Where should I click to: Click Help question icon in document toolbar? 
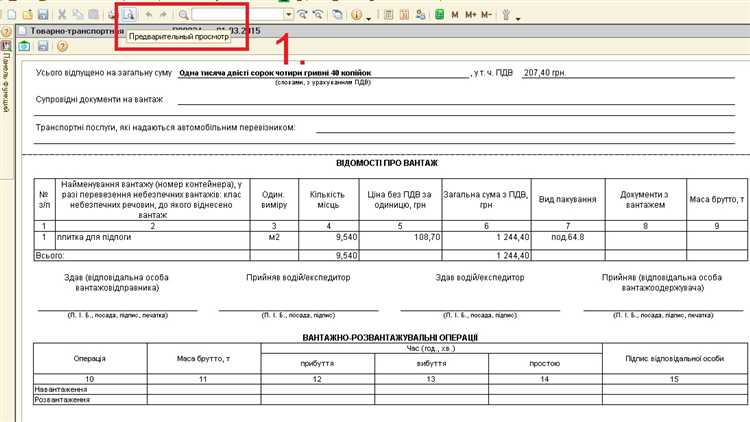[x=62, y=46]
